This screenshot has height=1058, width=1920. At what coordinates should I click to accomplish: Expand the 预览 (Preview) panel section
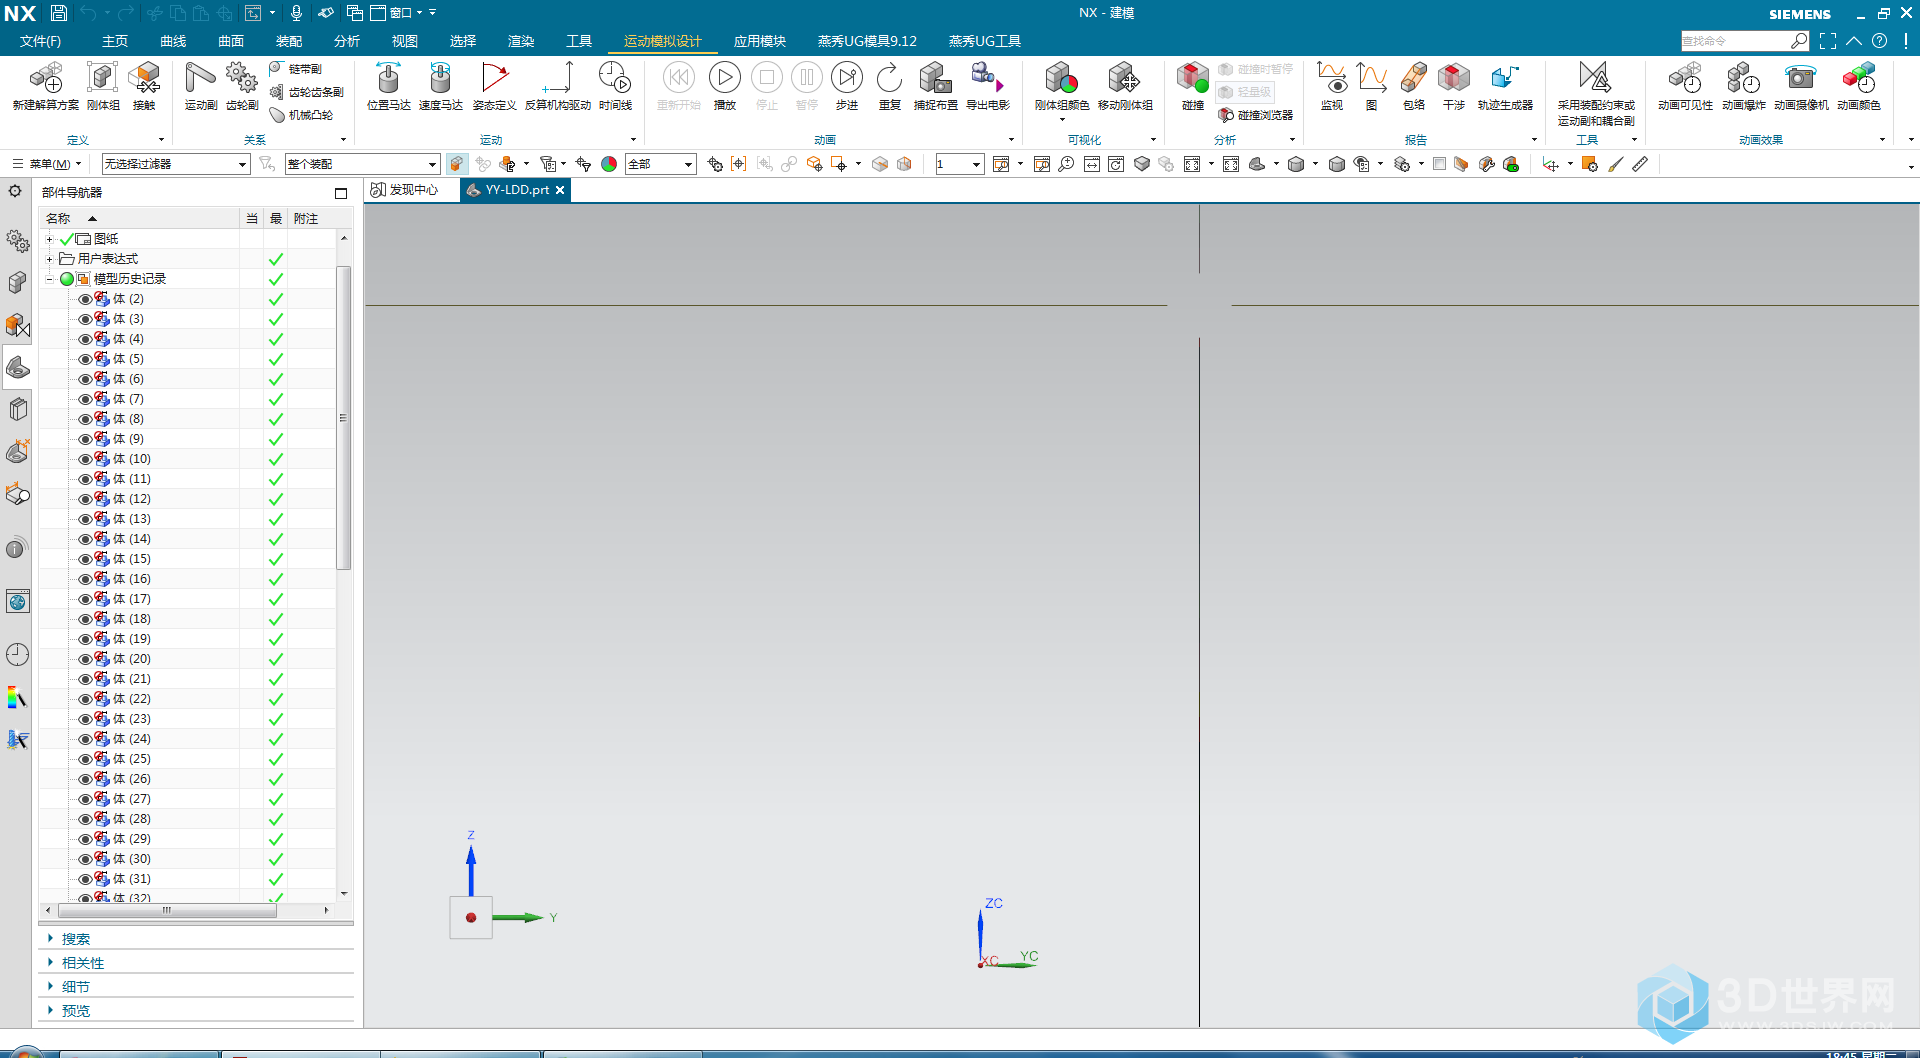point(50,1011)
